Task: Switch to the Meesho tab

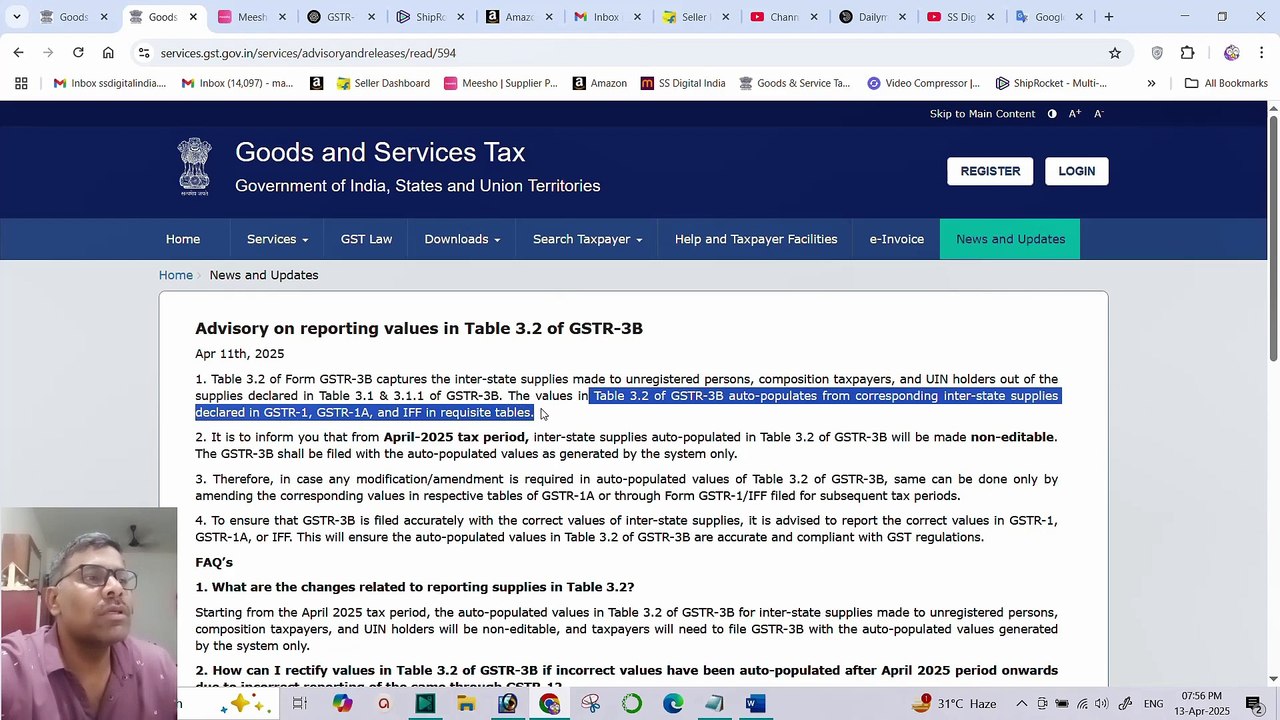Action: coord(253,17)
